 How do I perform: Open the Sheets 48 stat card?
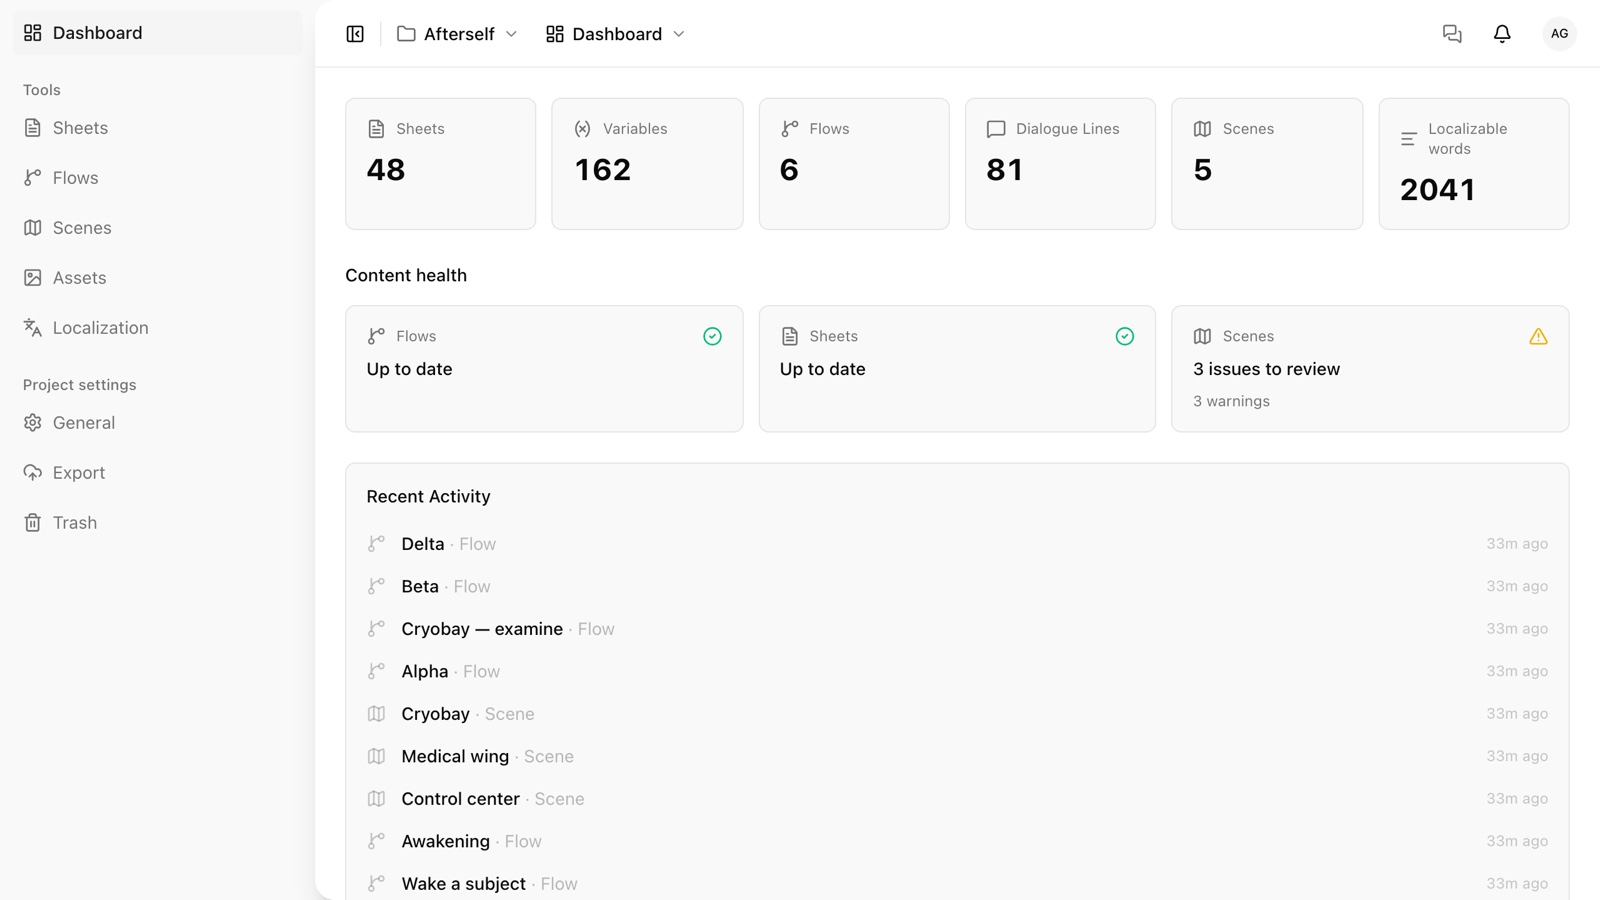coord(441,164)
